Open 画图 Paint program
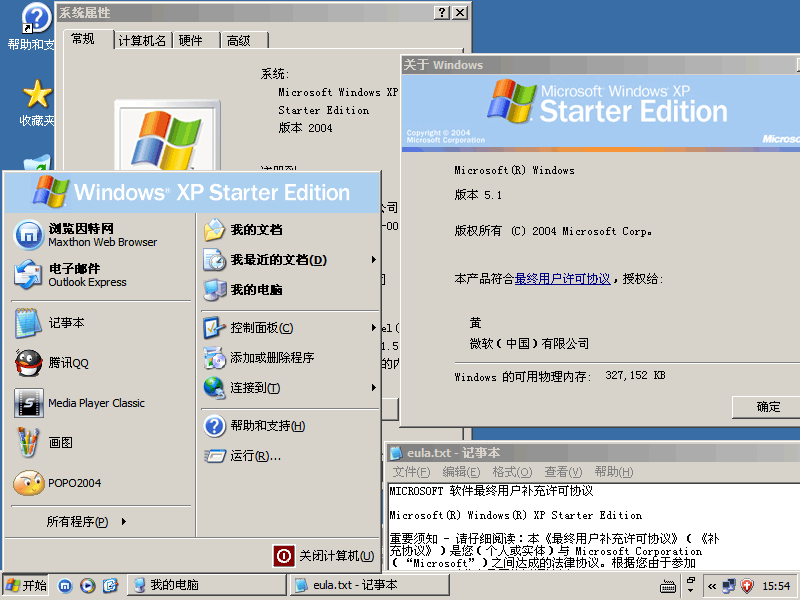Viewport: 800px width, 600px height. (102, 442)
